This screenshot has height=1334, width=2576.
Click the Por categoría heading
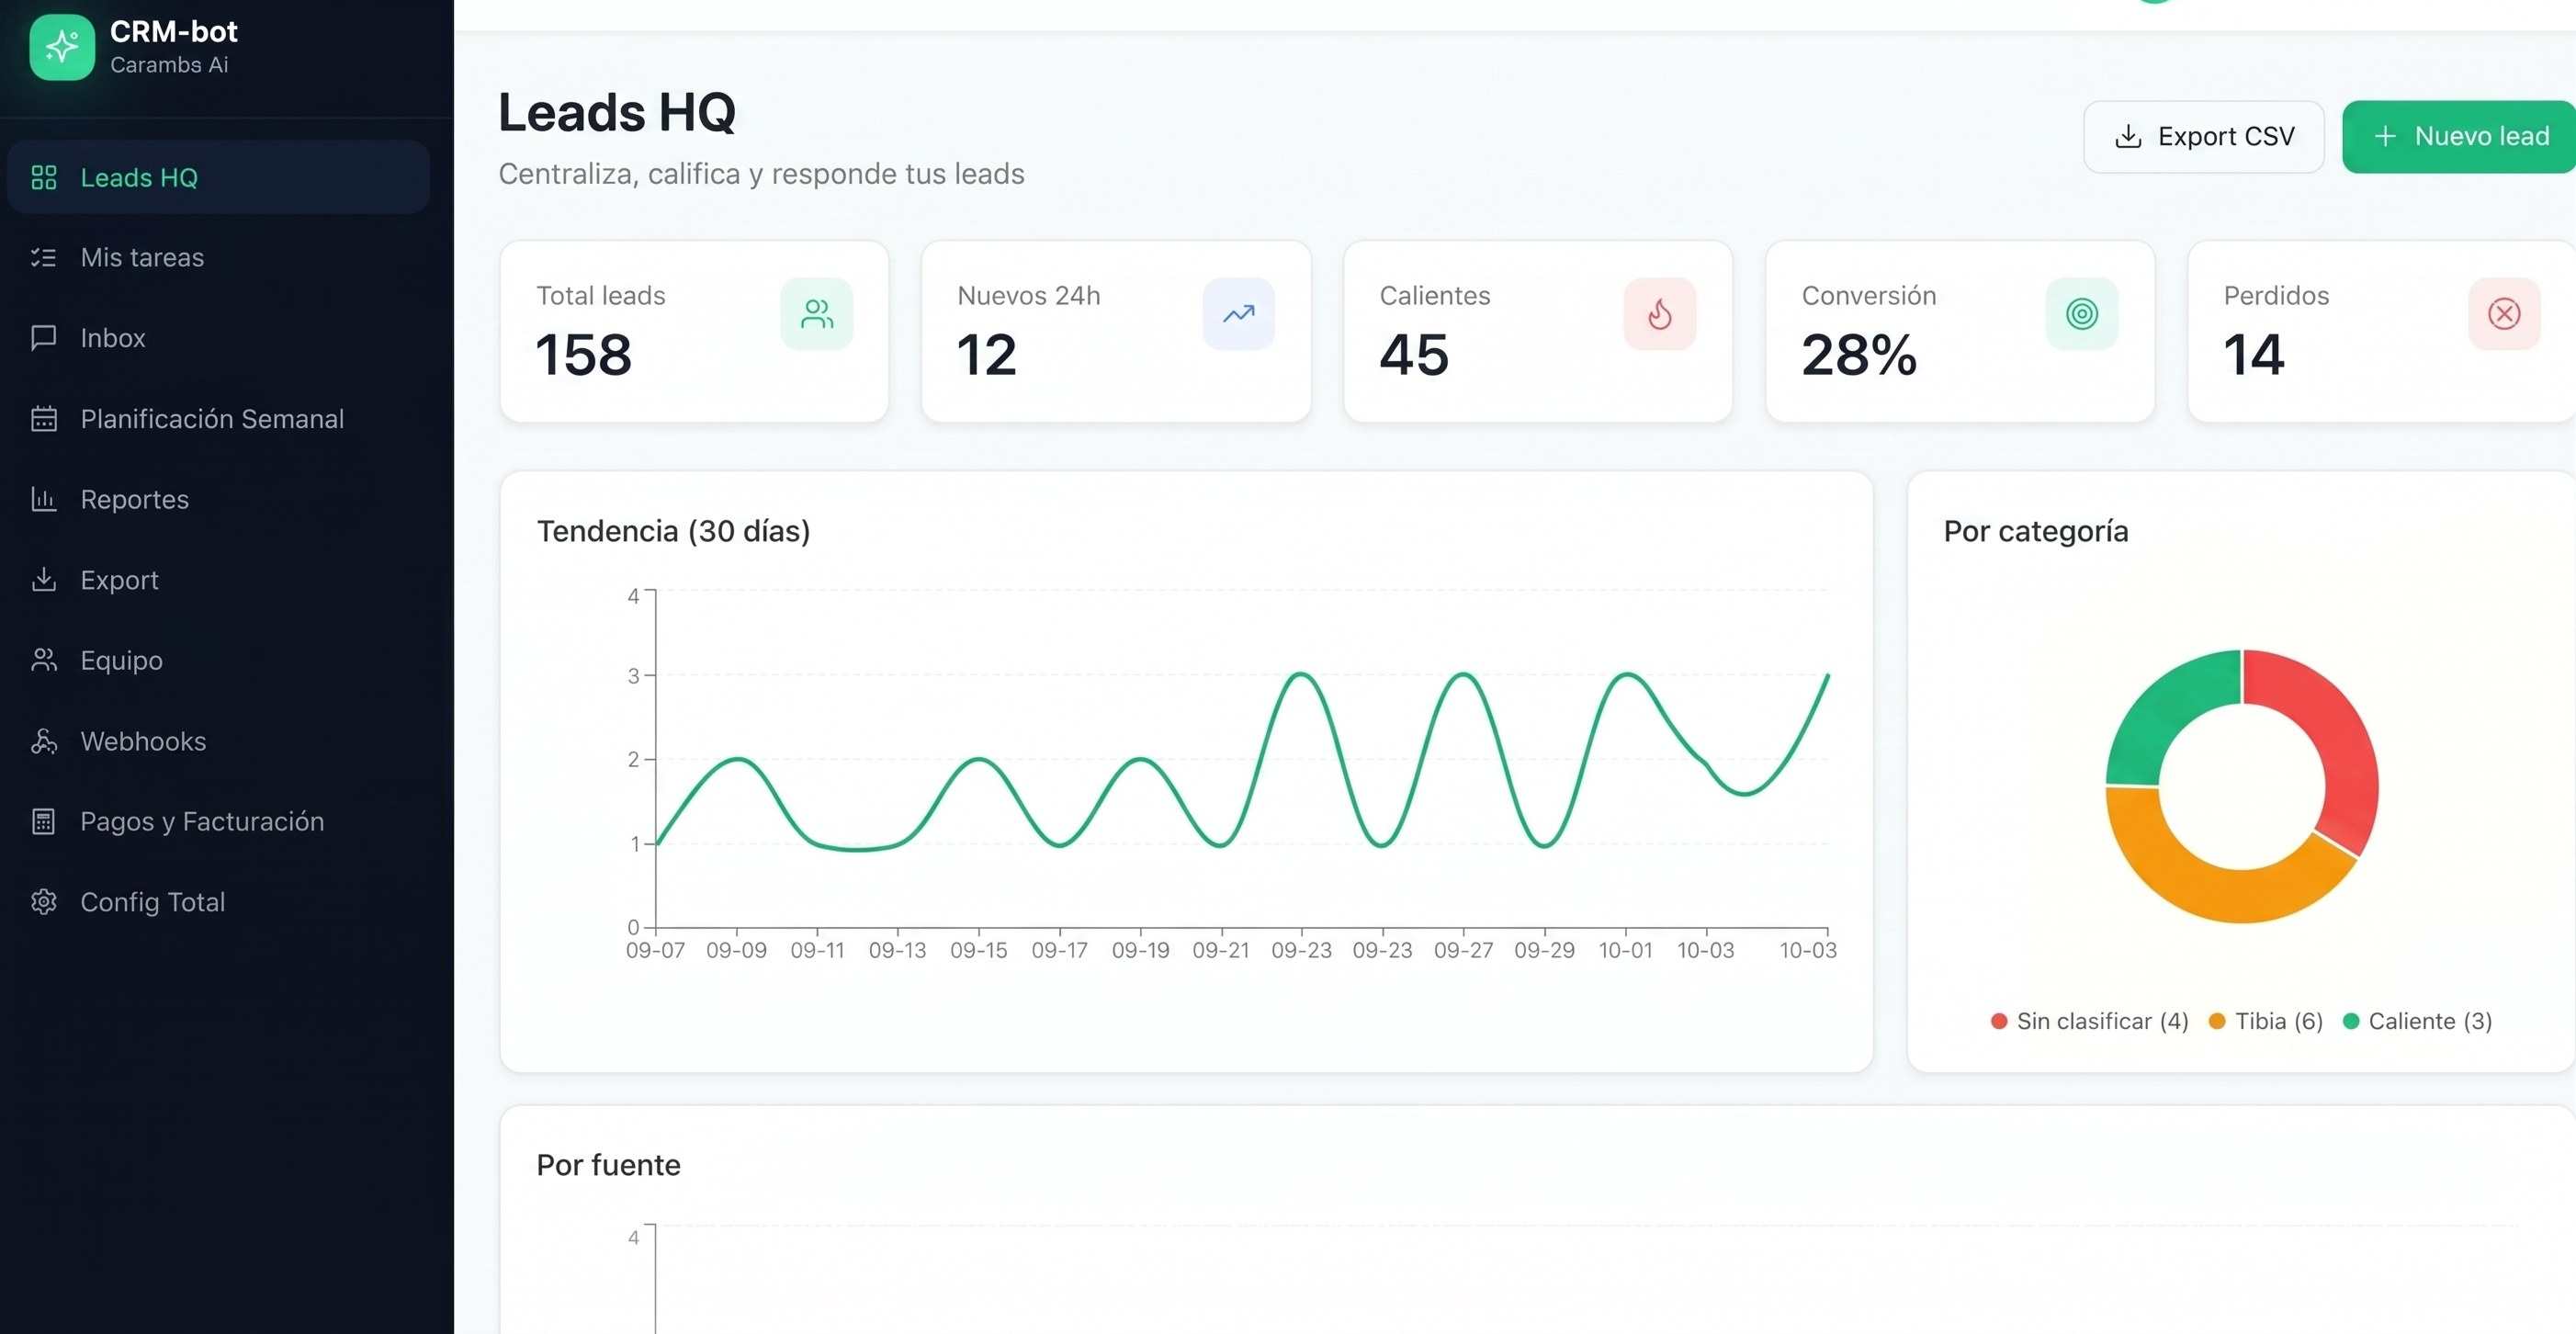coord(2035,531)
